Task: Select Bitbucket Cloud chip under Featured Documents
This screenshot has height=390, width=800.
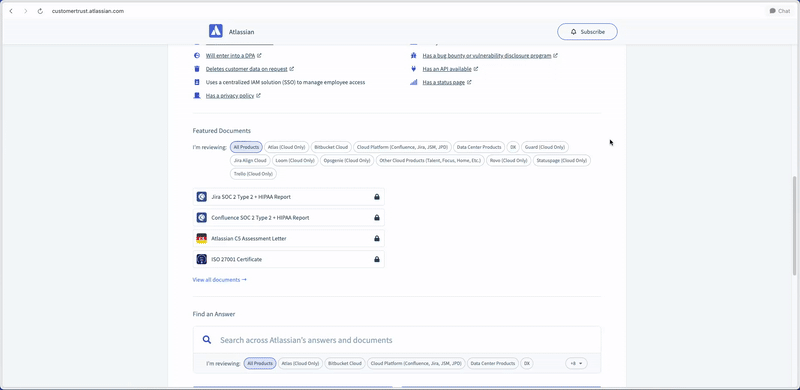Action: 331,147
